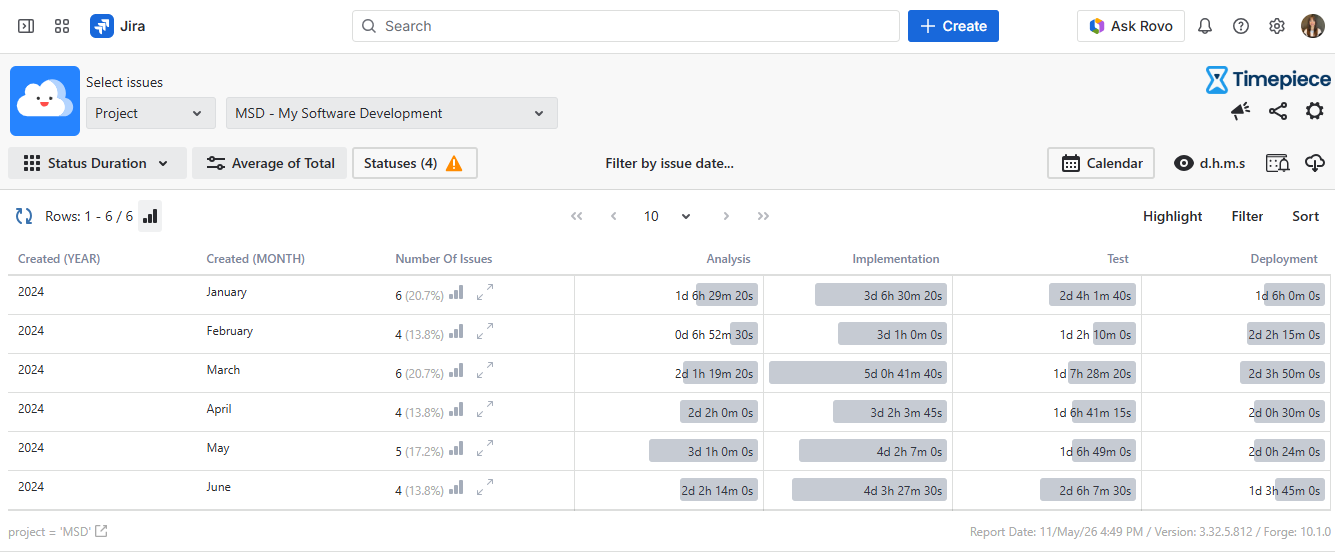Open the help question mark icon
This screenshot has width=1335, height=552.
click(1241, 26)
